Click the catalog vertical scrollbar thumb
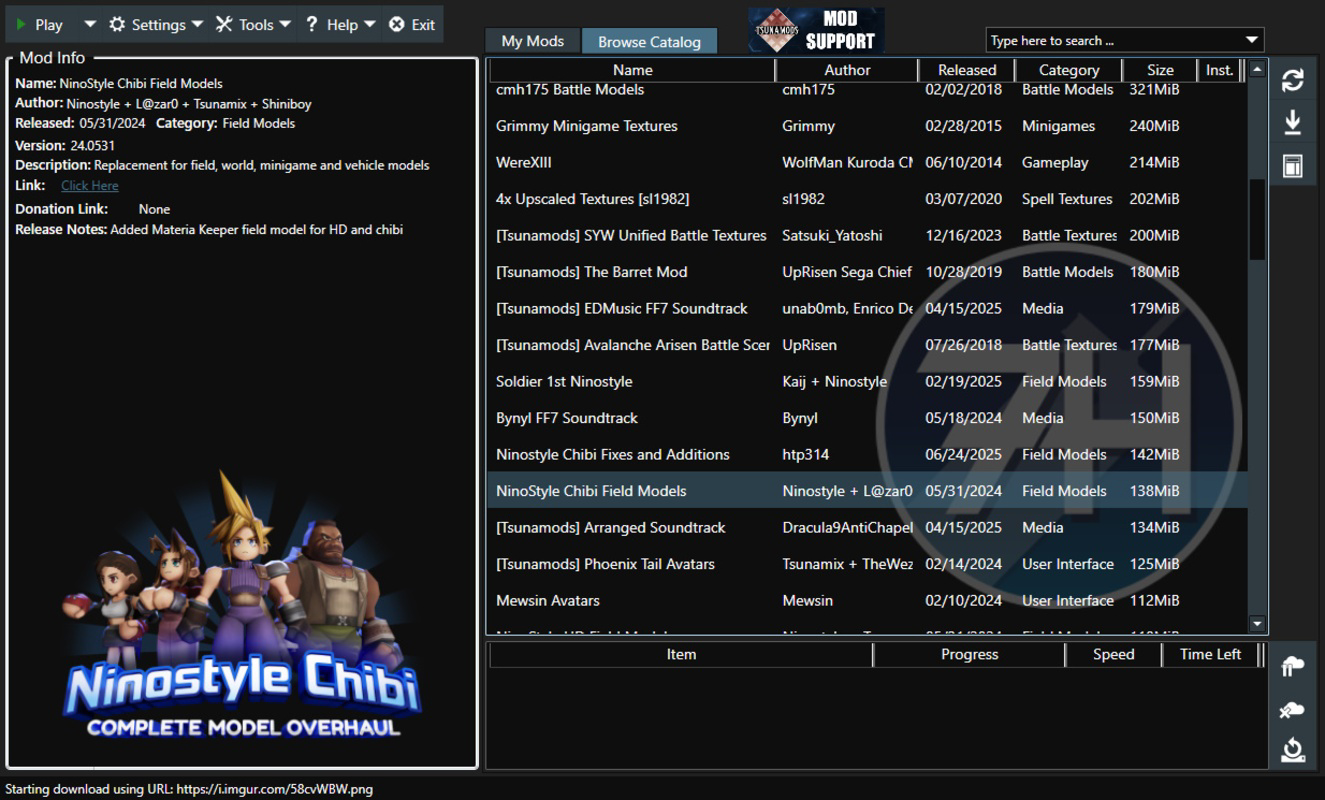The image size is (1325, 800). pyautogui.click(x=1257, y=220)
